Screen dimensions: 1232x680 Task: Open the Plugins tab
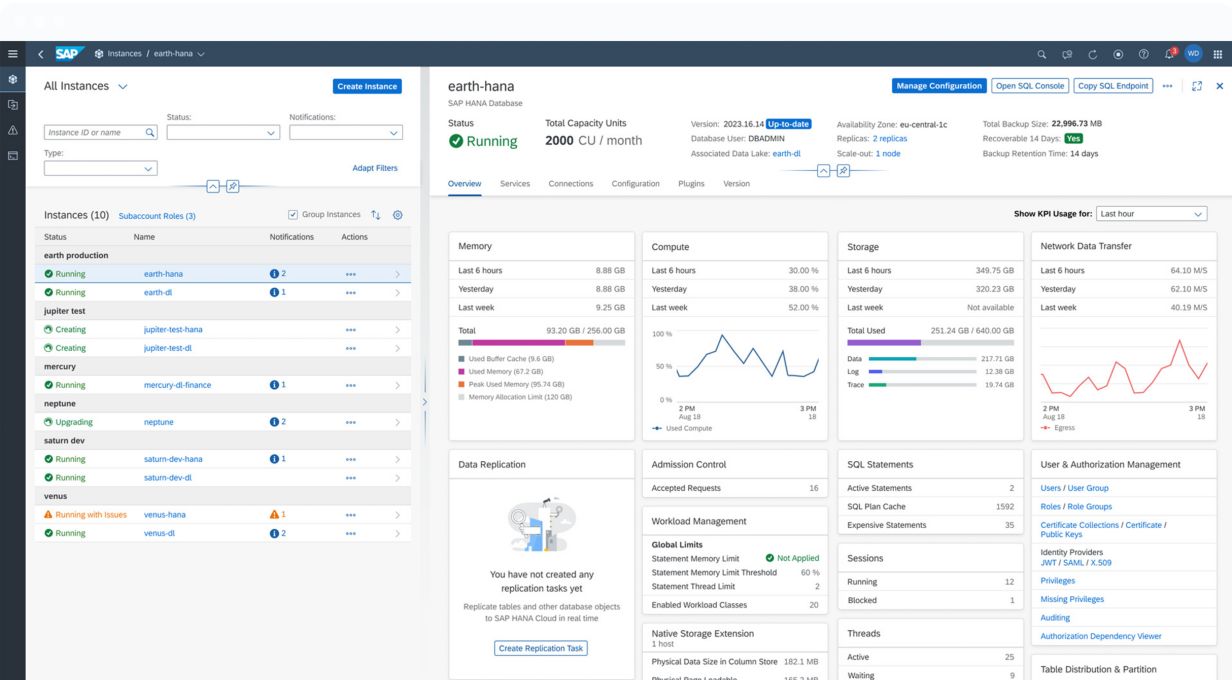691,184
